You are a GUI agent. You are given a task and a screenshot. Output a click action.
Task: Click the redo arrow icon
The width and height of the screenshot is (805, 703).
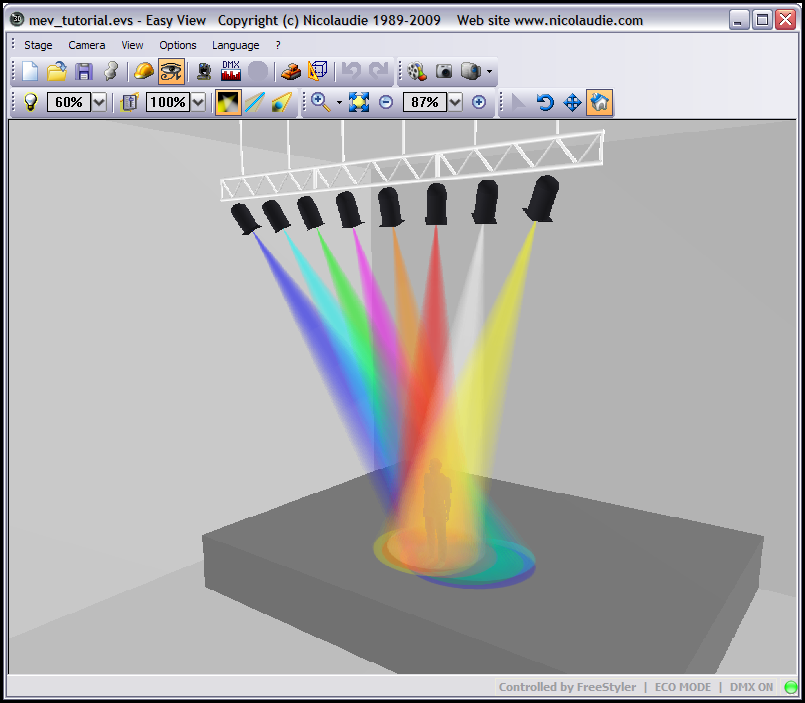pyautogui.click(x=378, y=71)
